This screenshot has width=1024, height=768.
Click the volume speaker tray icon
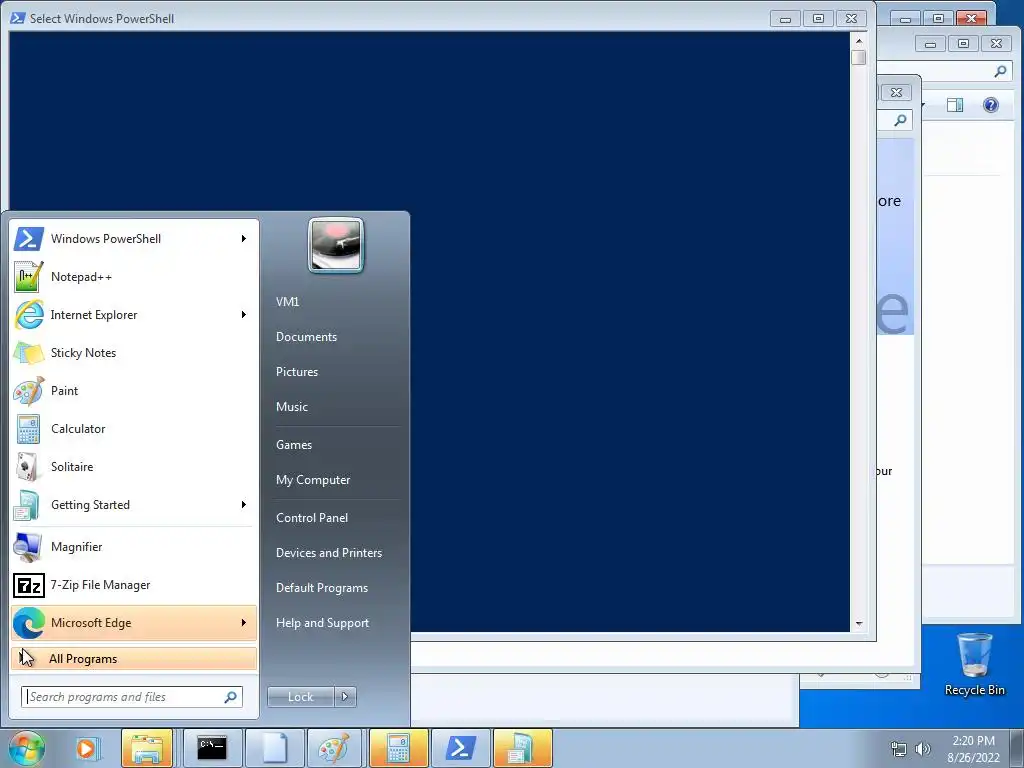(922, 749)
